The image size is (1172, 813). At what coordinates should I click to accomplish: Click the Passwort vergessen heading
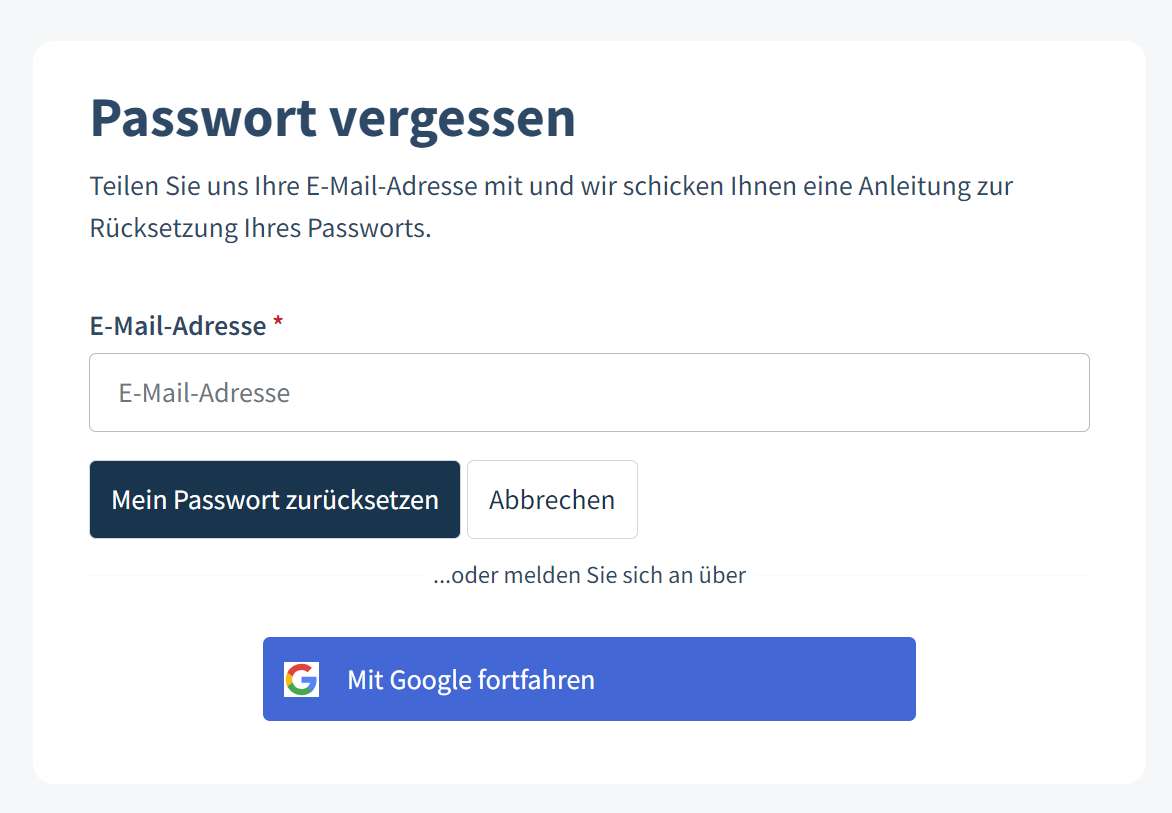pyautogui.click(x=333, y=119)
